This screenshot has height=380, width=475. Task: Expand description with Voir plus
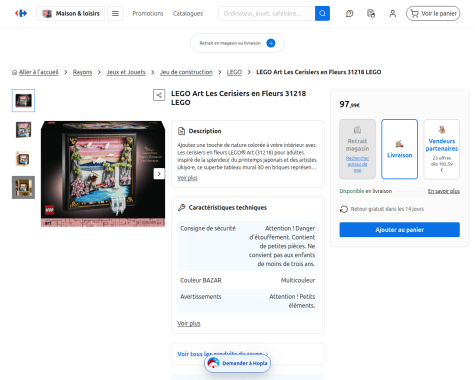187,178
